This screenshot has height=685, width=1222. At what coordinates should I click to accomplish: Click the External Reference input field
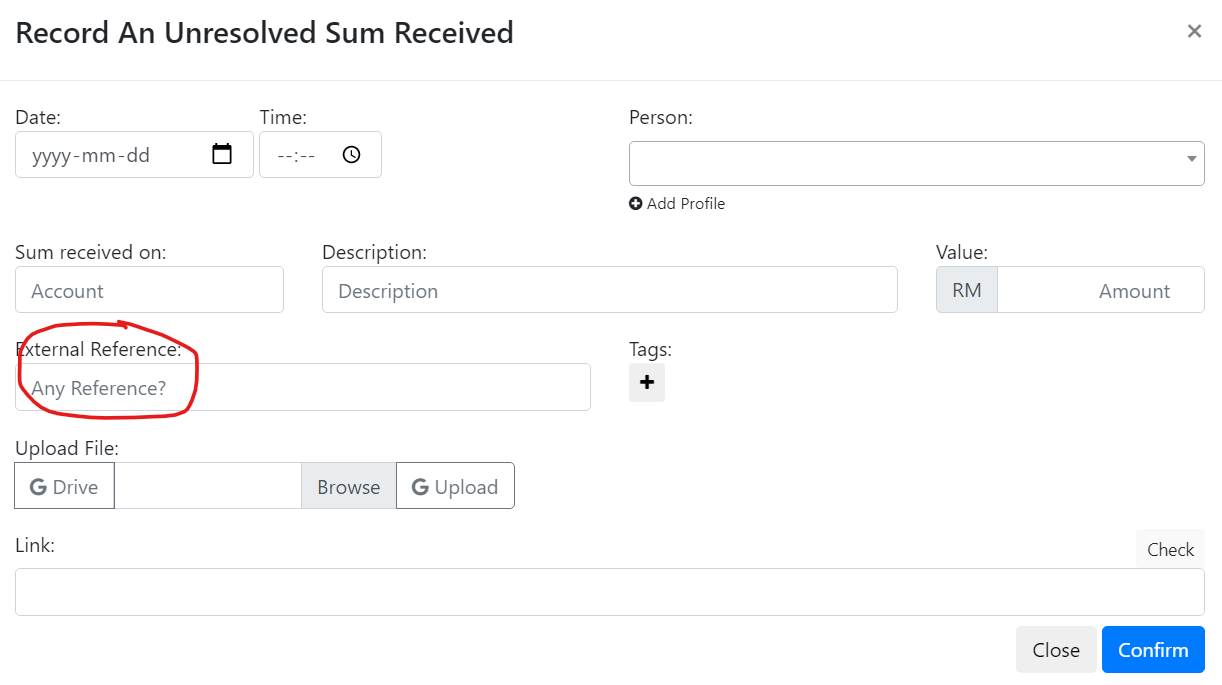coord(303,387)
